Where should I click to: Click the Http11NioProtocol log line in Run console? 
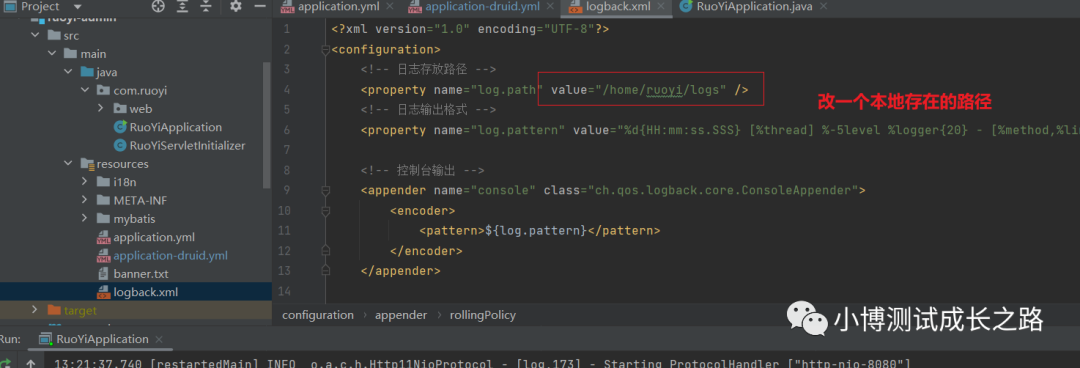click(x=482, y=363)
